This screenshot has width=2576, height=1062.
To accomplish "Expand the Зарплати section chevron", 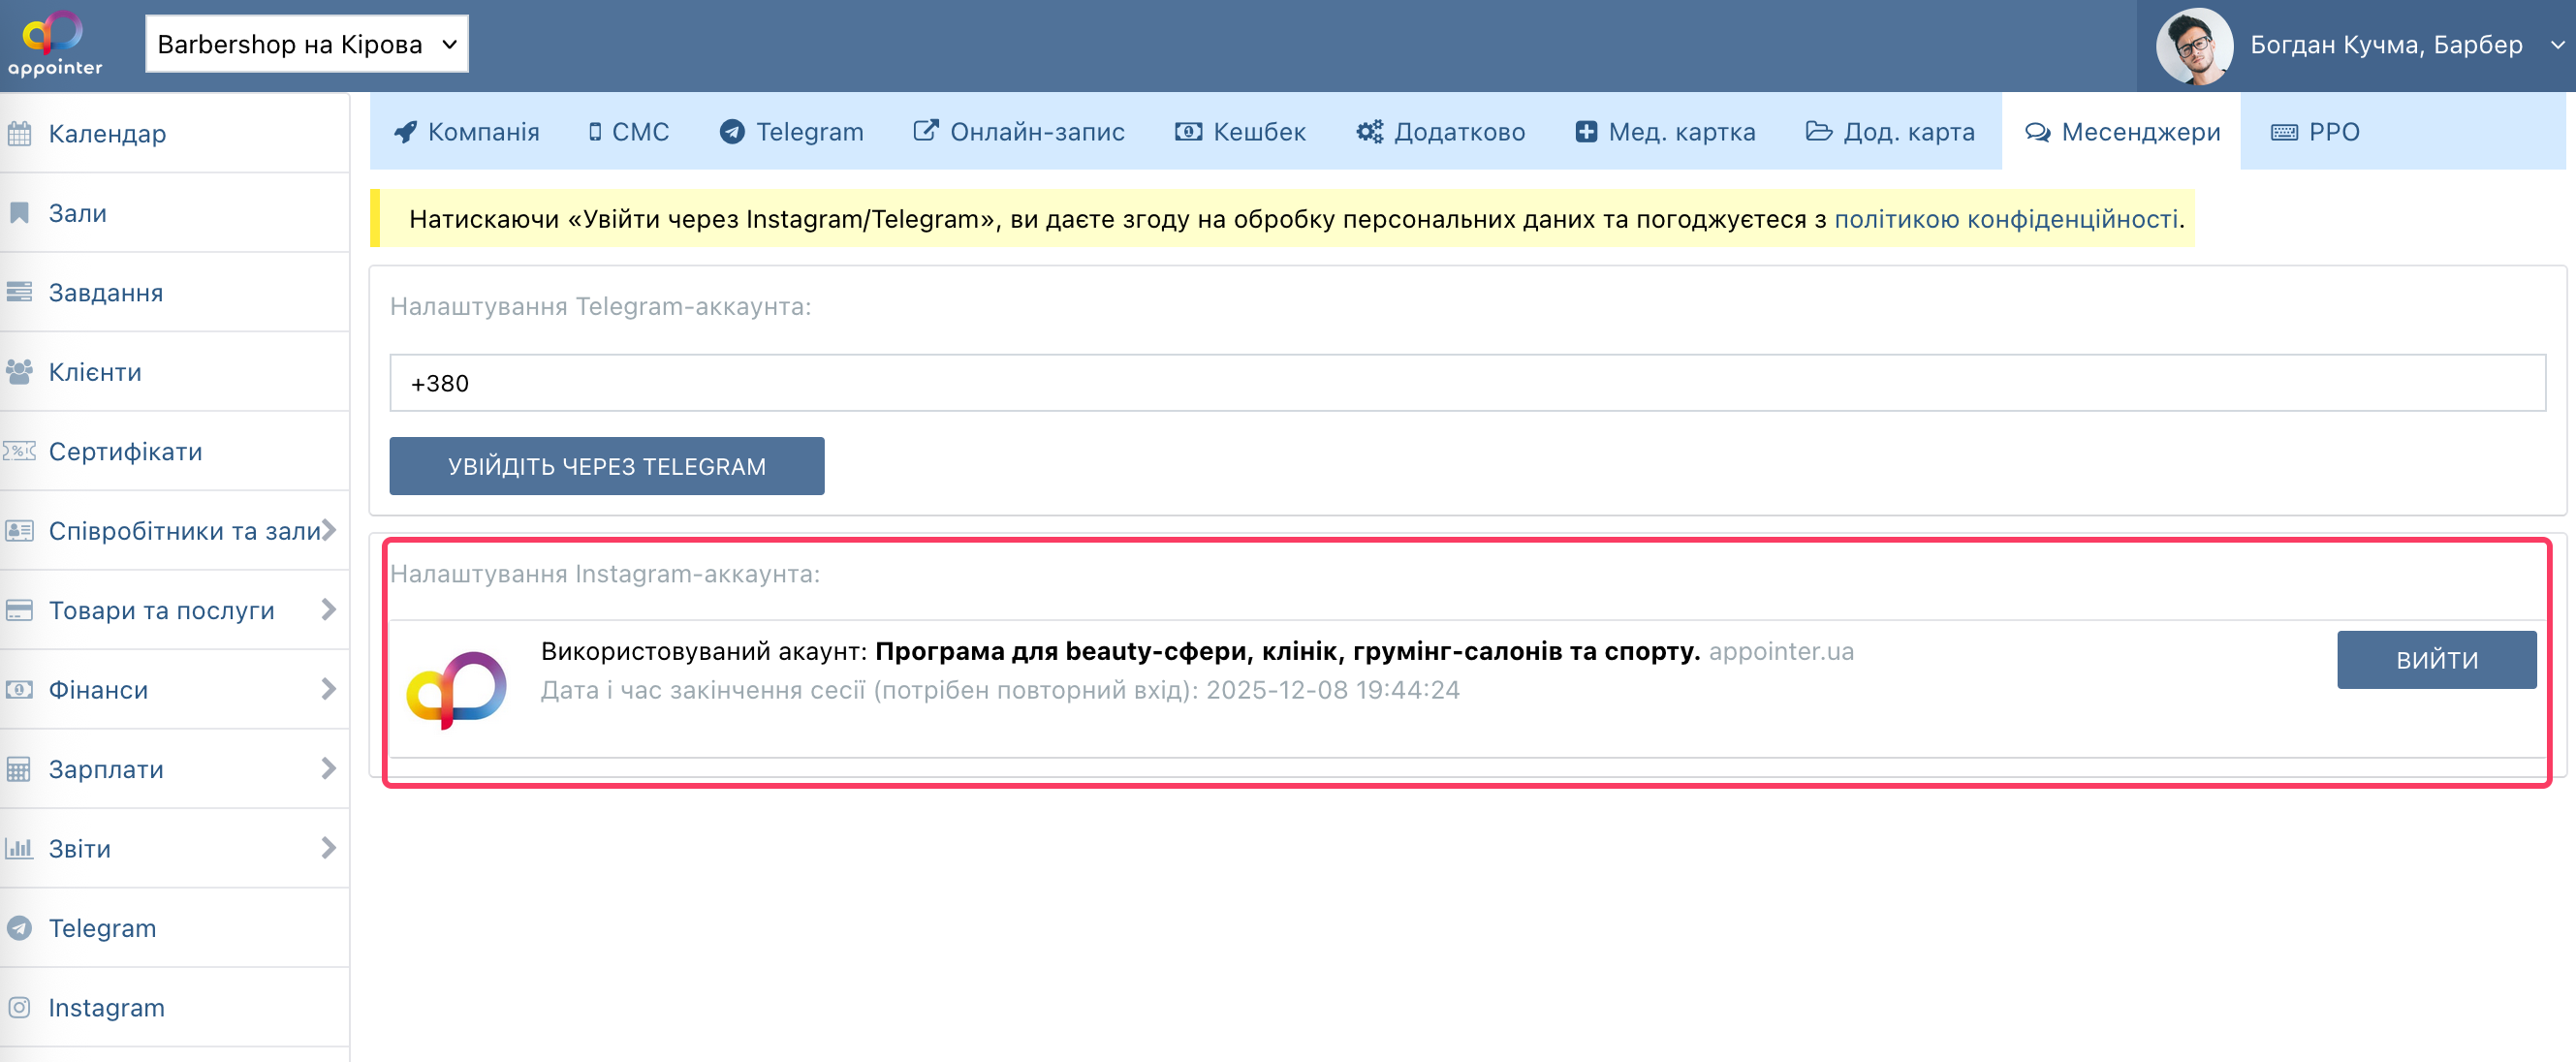I will [x=328, y=769].
